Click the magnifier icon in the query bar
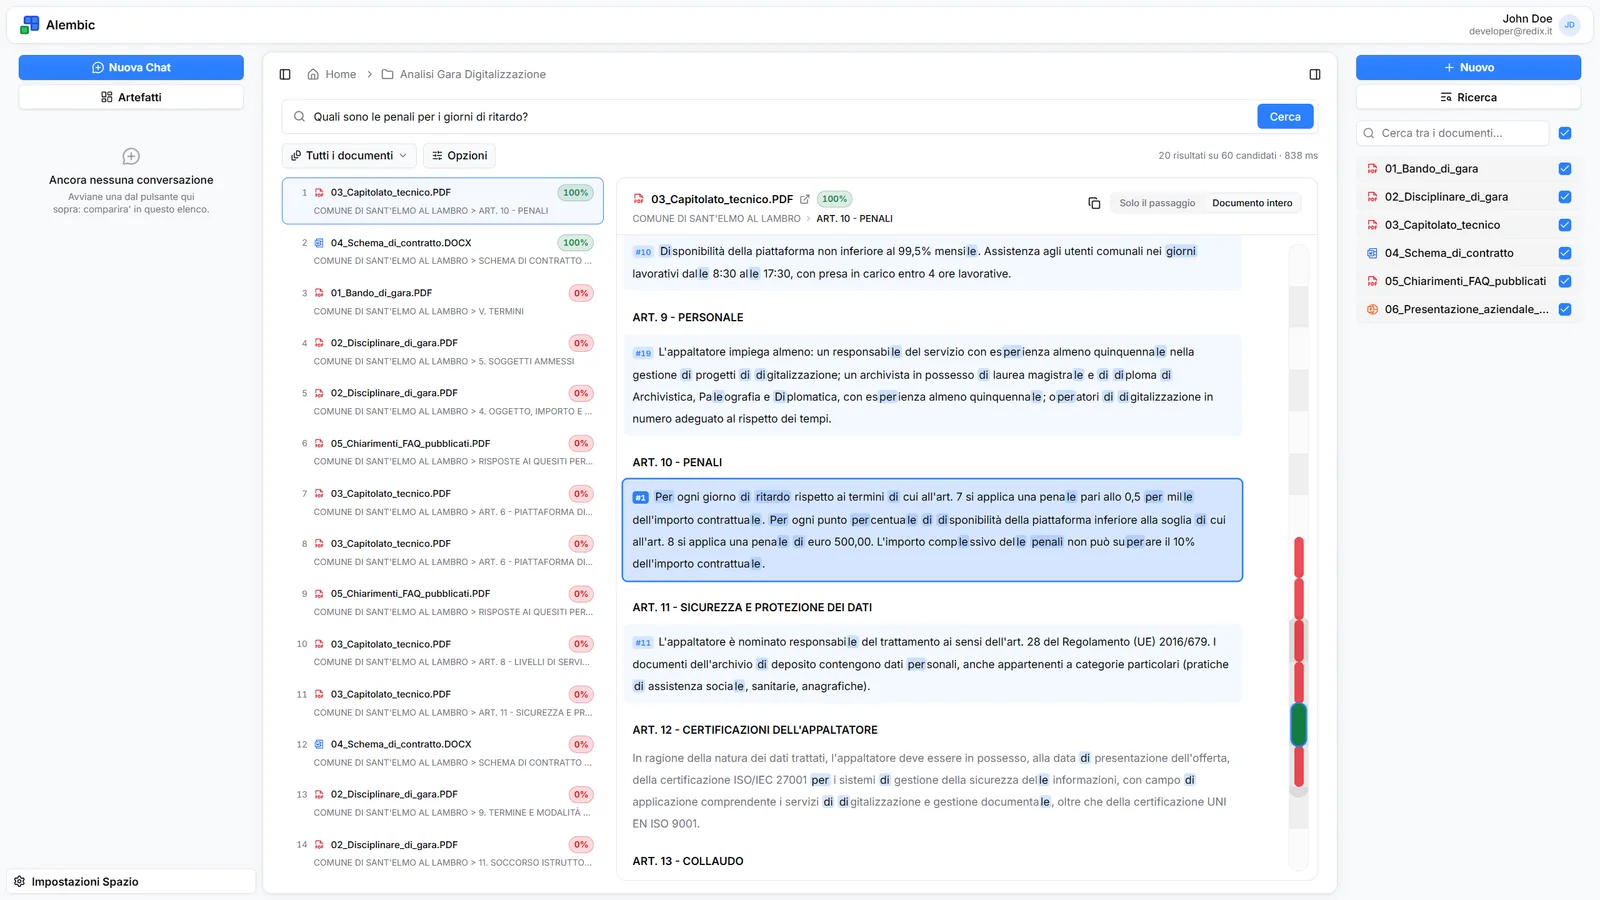The image size is (1600, 900). (299, 117)
